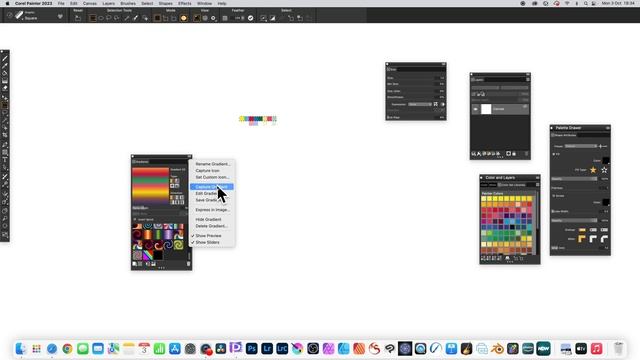Image resolution: width=640 pixels, height=360 pixels.
Task: Open the Music app in dock
Action: tap(596, 349)
